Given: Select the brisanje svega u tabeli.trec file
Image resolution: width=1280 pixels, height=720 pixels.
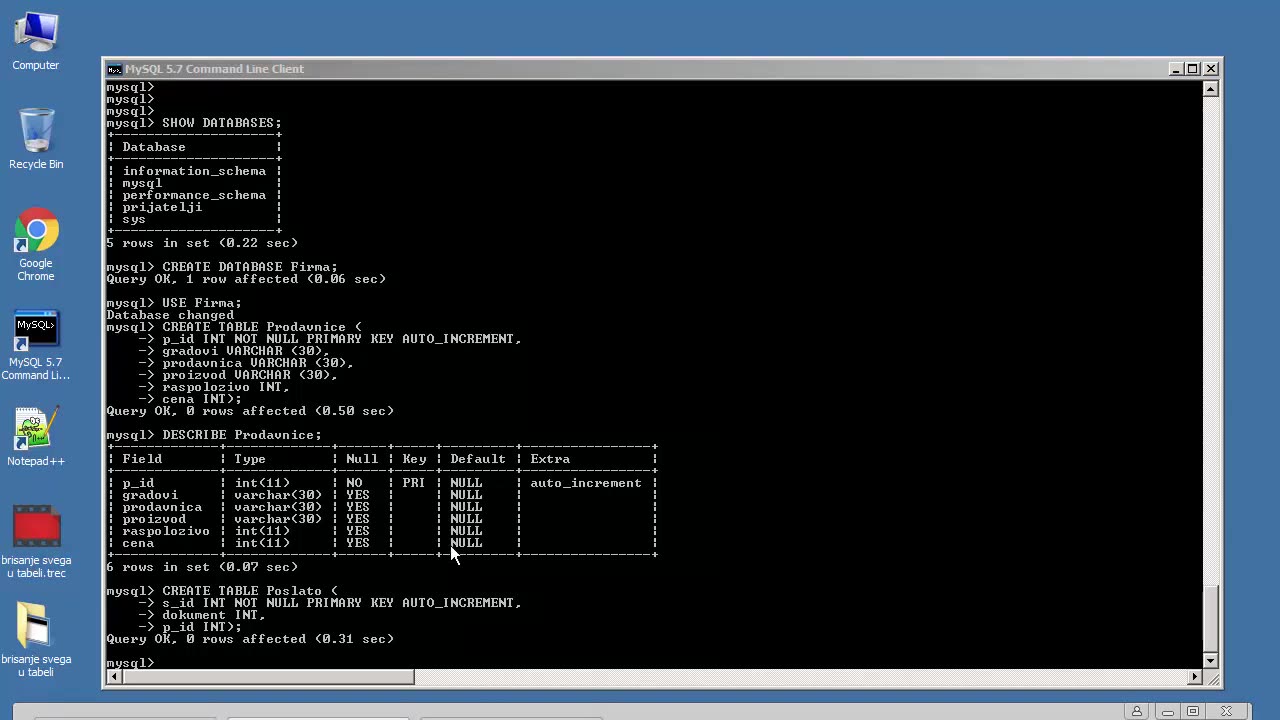Looking at the screenshot, I should (x=36, y=542).
